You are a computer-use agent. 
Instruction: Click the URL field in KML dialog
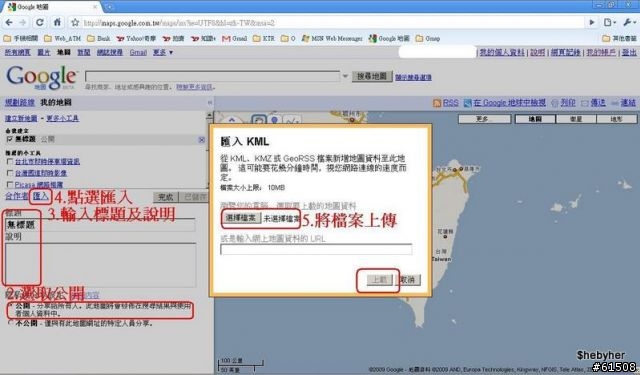click(316, 249)
